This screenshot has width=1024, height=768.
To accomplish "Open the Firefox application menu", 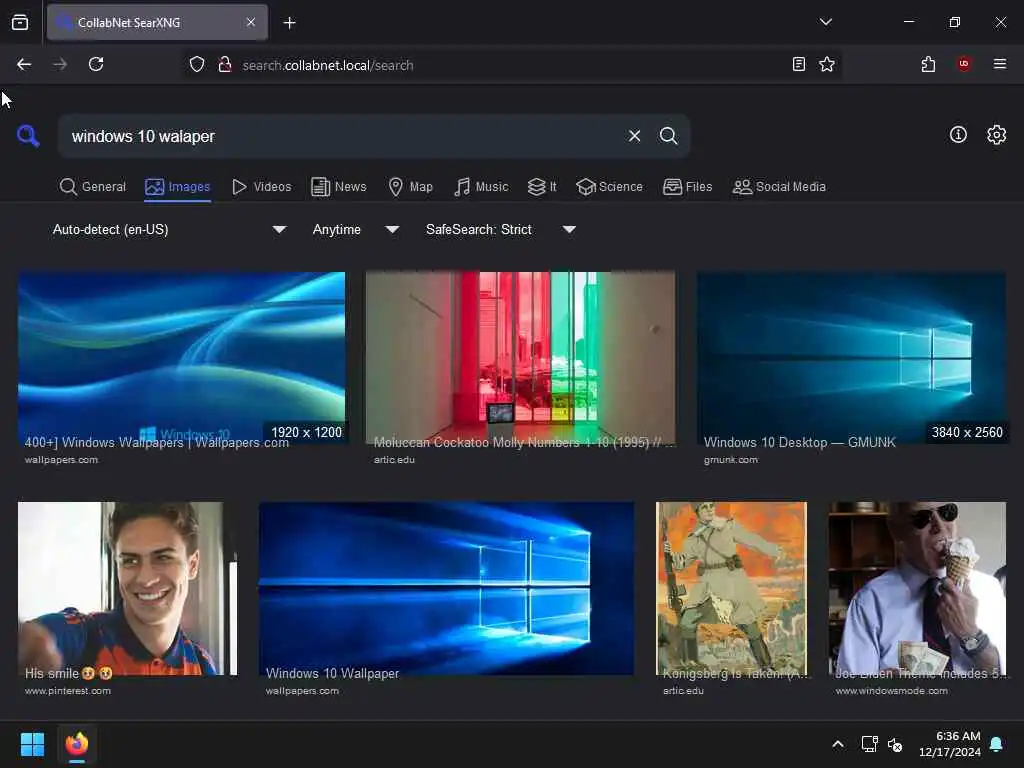I will tap(999, 64).
